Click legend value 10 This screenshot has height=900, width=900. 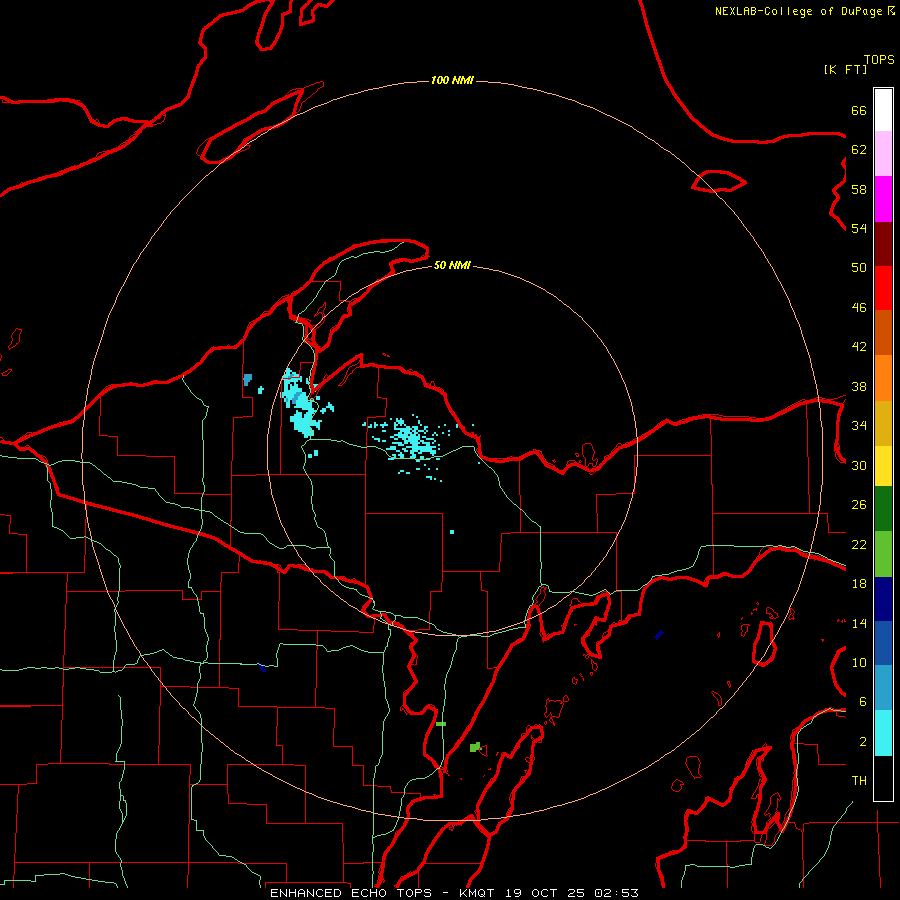coord(859,663)
